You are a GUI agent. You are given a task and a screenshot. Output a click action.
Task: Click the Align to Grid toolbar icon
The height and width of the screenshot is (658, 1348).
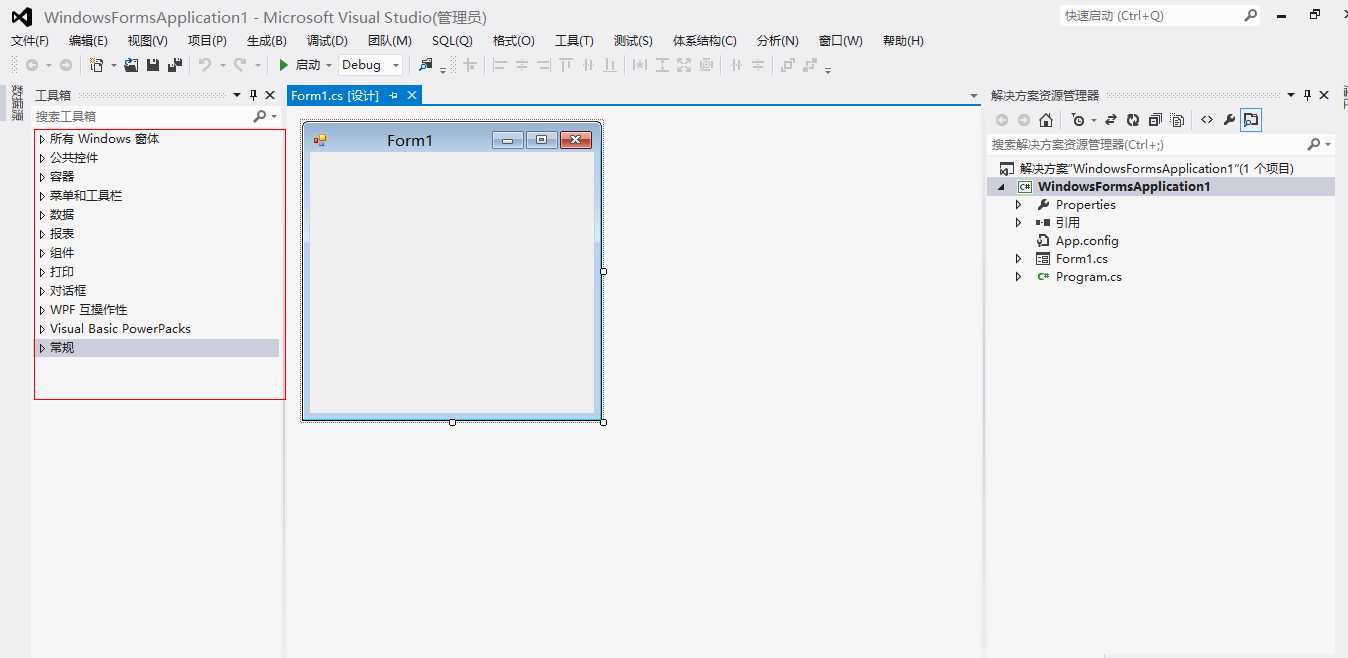point(469,65)
